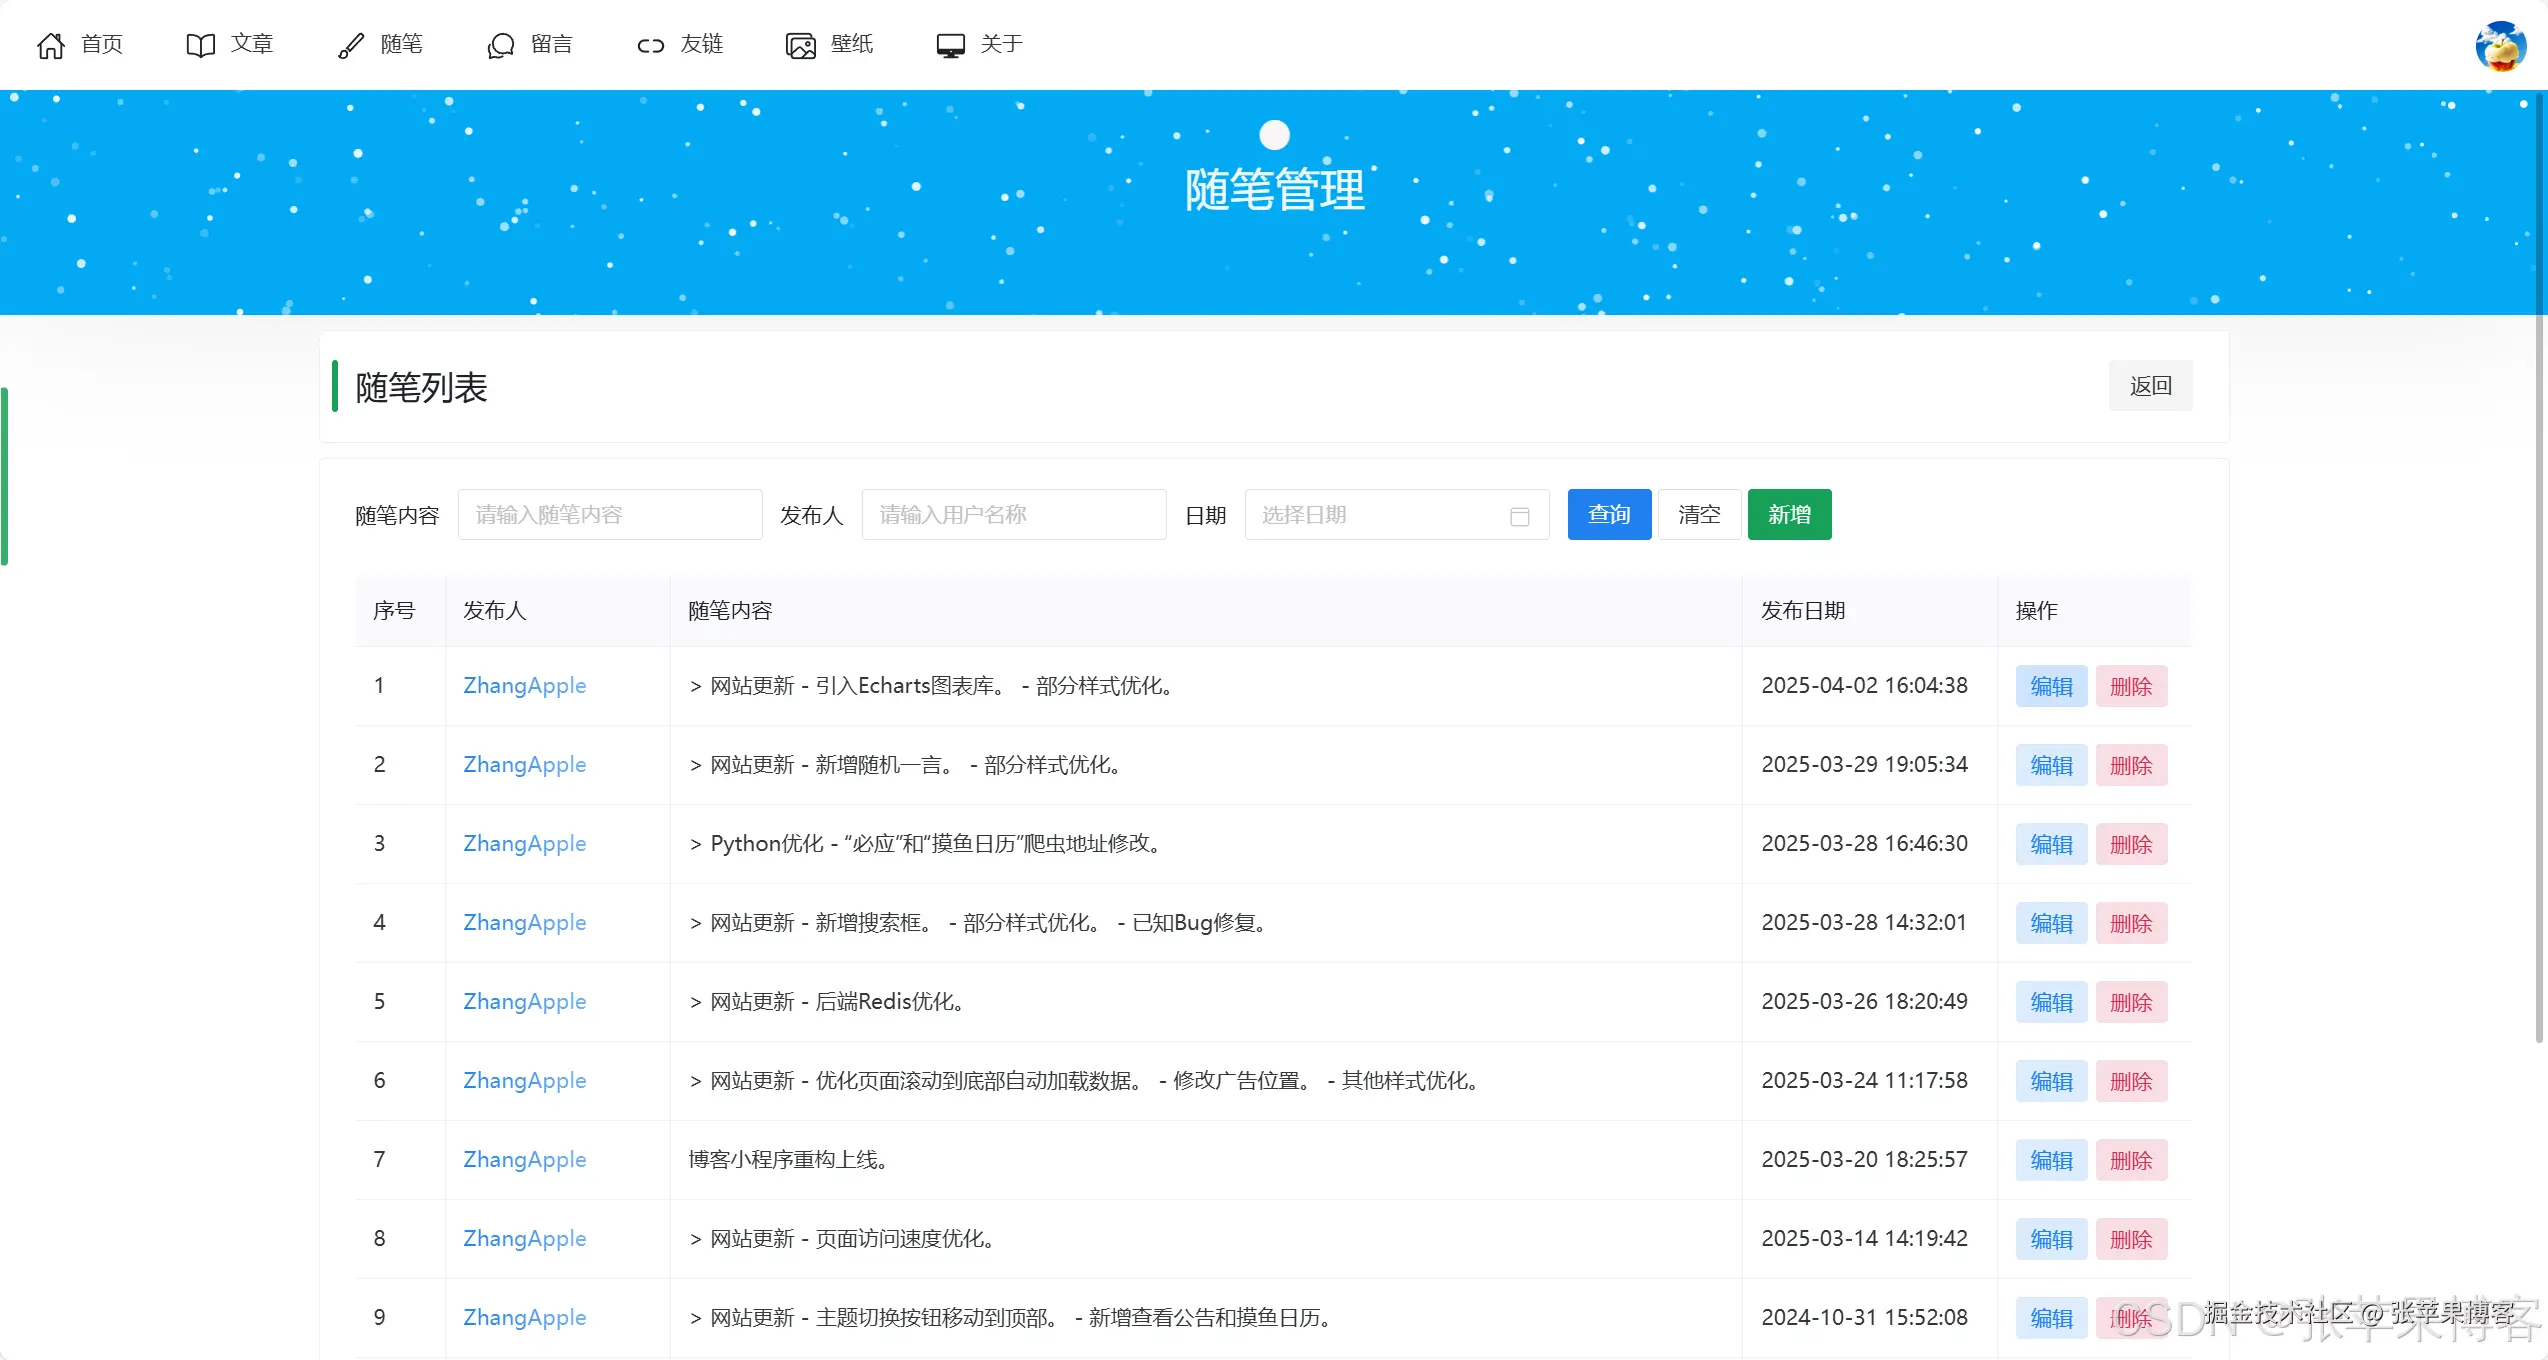2548x1360 pixels.
Task: Focus the 请输入用户名称 publisher input
Action: click(x=1013, y=514)
